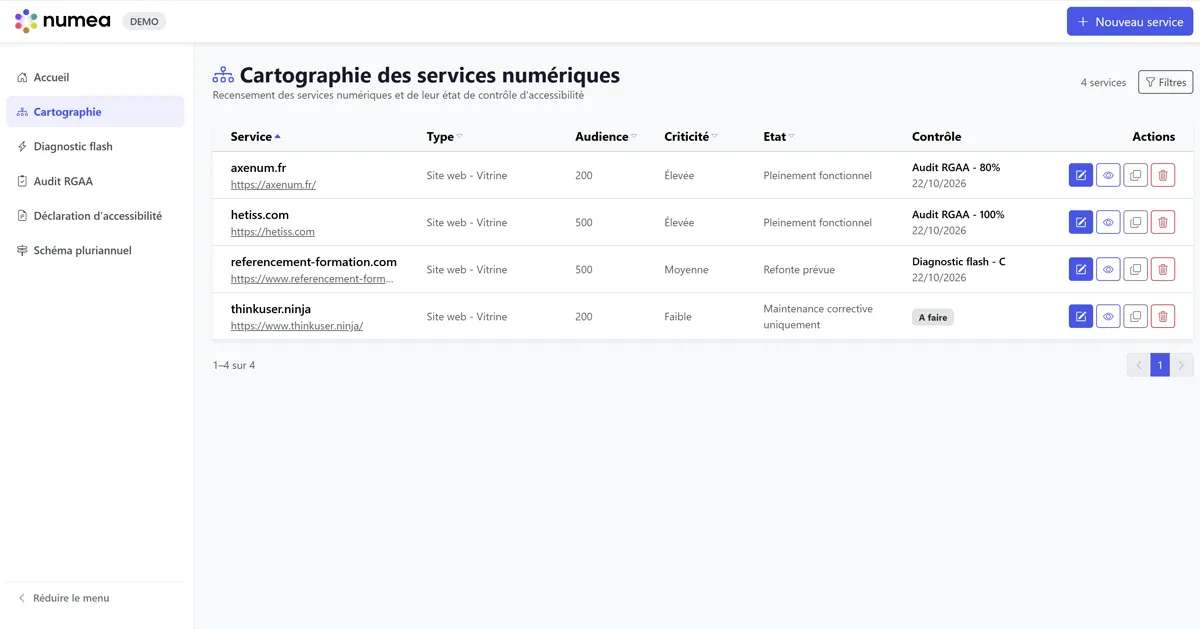Image resolution: width=1200 pixels, height=629 pixels.
Task: Go to Accueil in the sidebar
Action: tap(95, 77)
